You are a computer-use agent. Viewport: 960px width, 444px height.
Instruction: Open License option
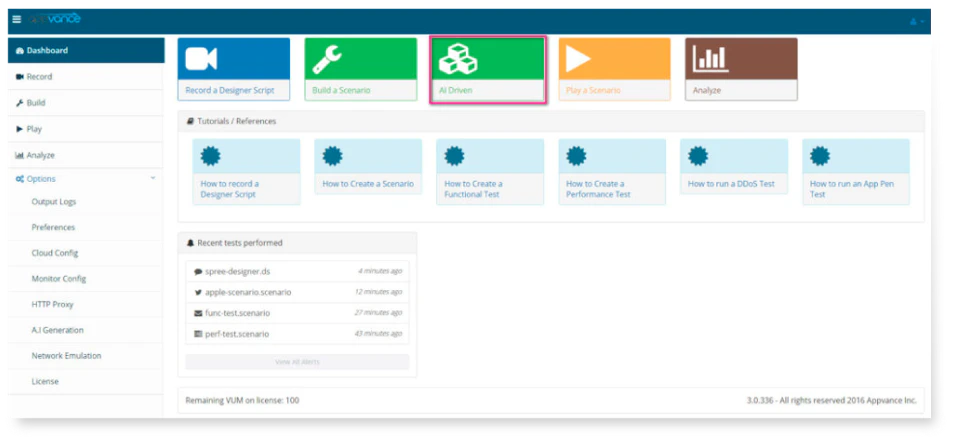point(45,382)
